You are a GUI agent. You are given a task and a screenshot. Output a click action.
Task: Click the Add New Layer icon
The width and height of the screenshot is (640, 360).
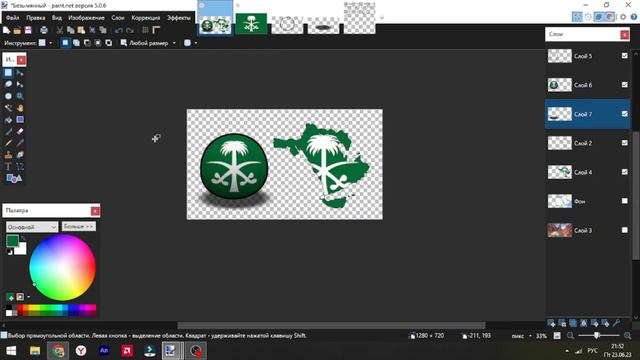click(551, 324)
